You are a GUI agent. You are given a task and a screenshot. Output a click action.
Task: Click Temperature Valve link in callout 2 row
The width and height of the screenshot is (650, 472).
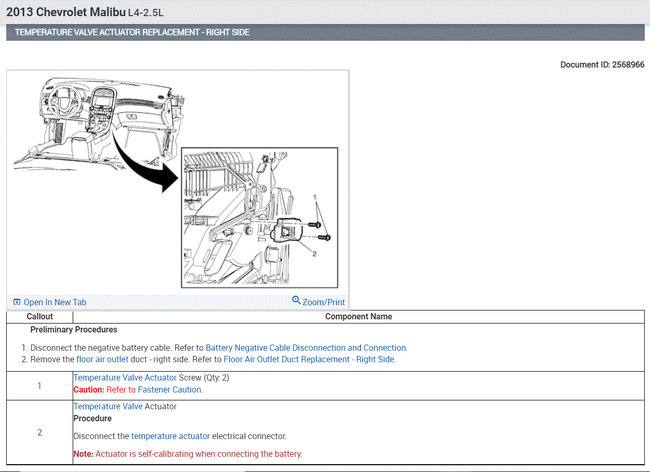coord(108,407)
